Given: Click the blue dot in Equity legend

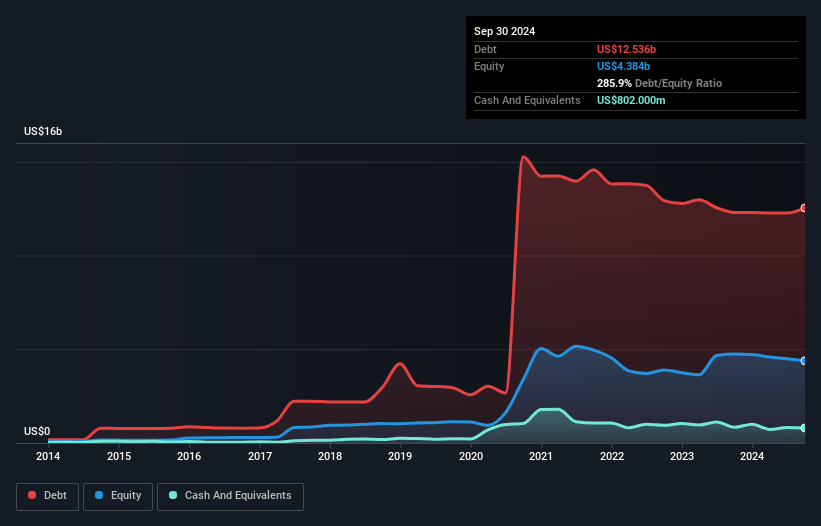Looking at the screenshot, I should pos(99,495).
